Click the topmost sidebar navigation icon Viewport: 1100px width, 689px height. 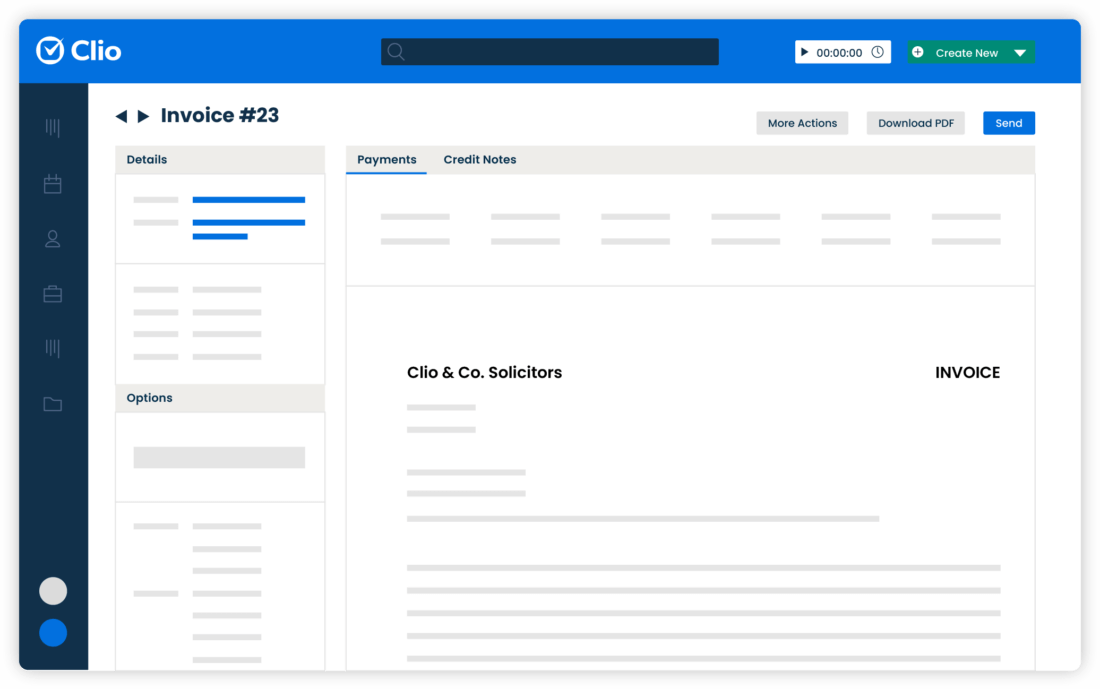pos(53,128)
